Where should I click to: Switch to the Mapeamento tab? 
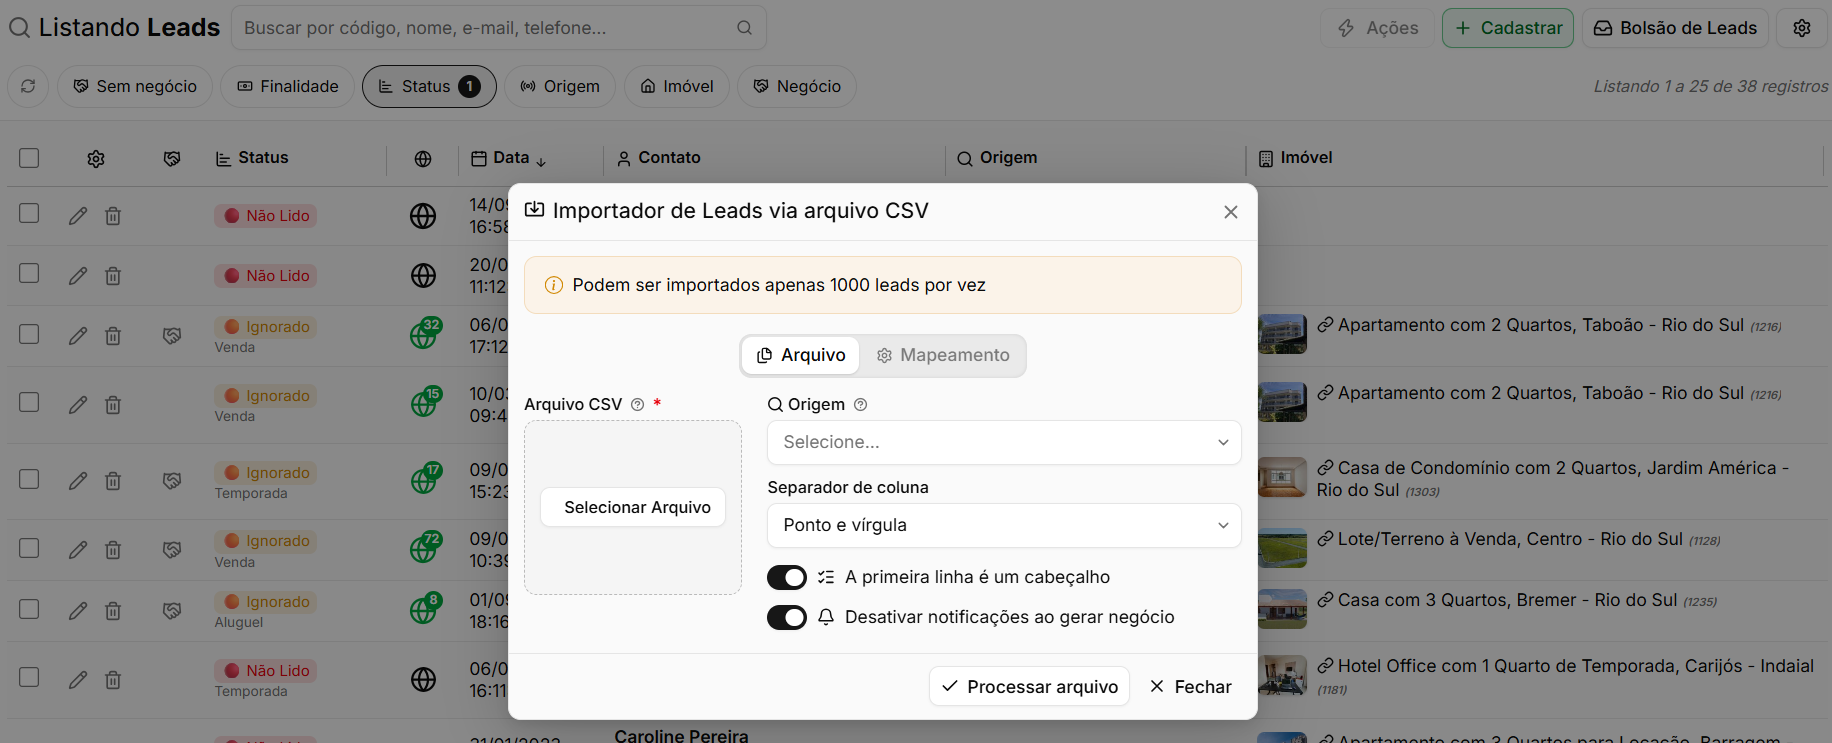(x=943, y=355)
